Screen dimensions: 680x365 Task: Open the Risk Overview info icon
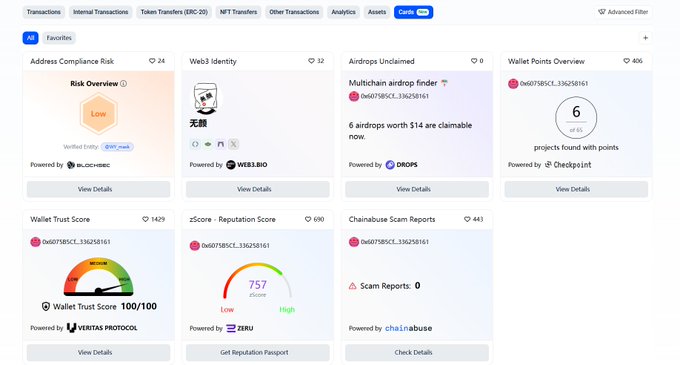pos(124,84)
